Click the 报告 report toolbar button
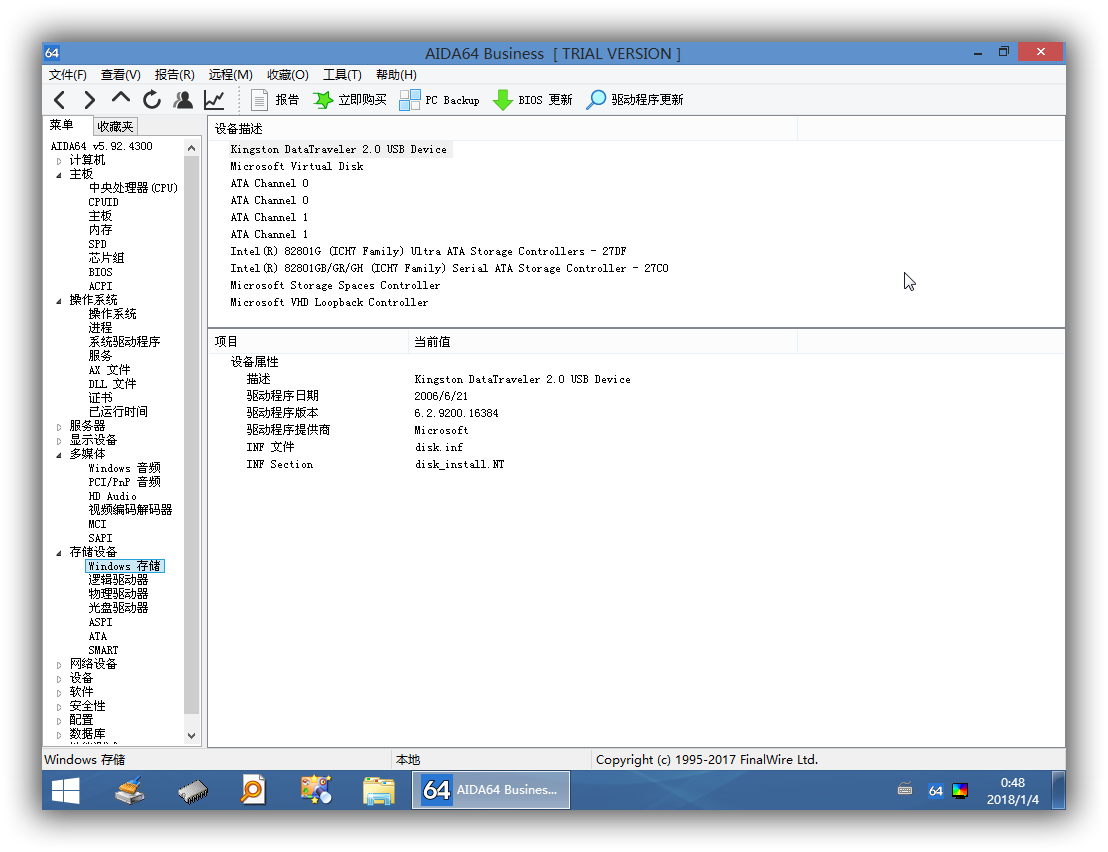 [275, 100]
